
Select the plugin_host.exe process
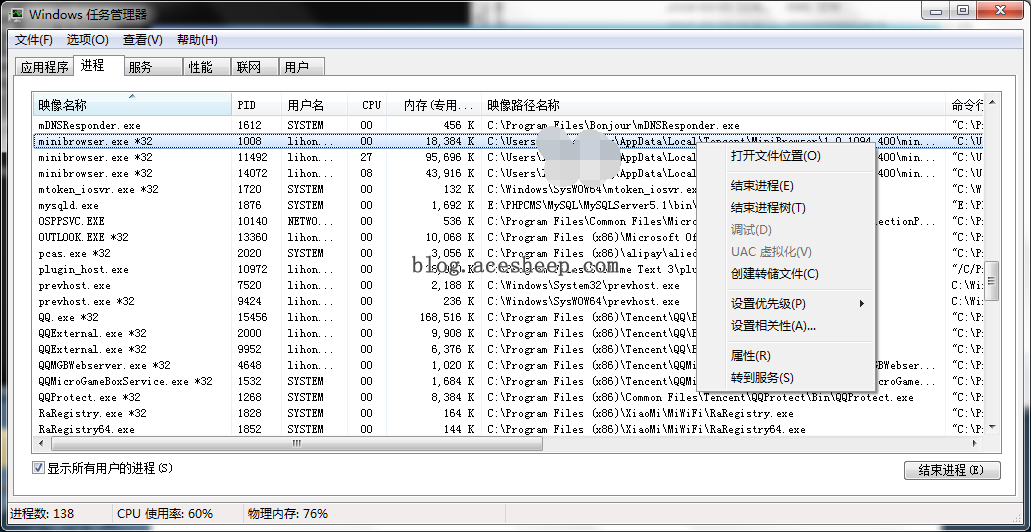509,269
